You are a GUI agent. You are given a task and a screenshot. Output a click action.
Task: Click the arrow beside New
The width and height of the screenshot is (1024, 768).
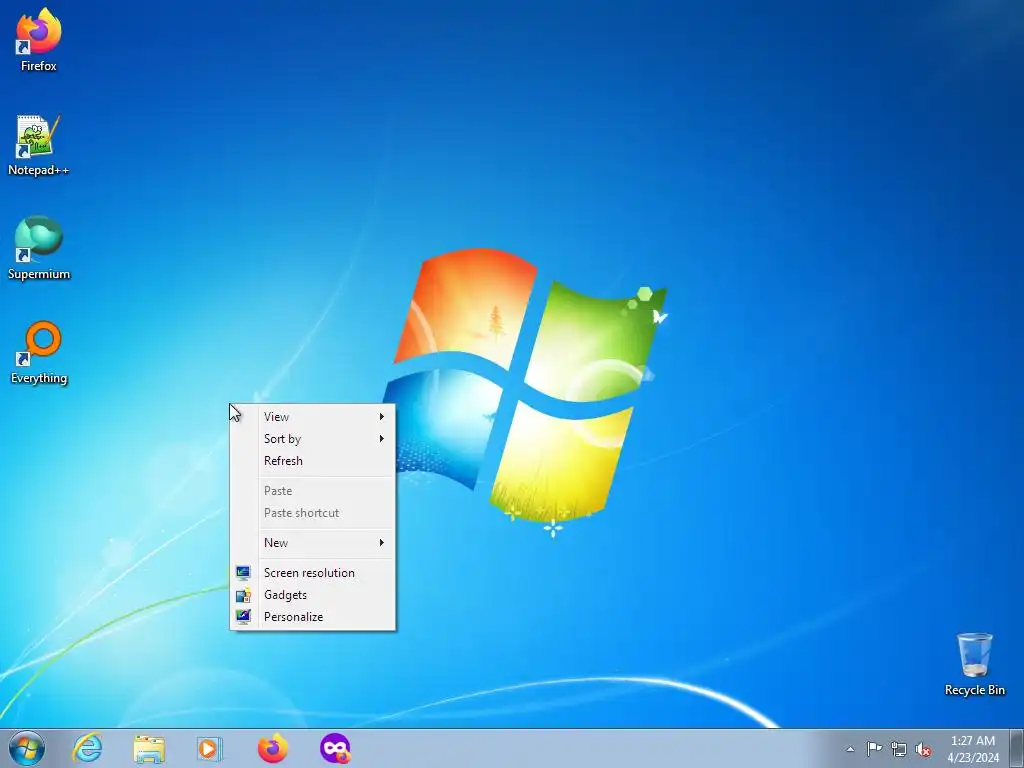click(x=382, y=543)
